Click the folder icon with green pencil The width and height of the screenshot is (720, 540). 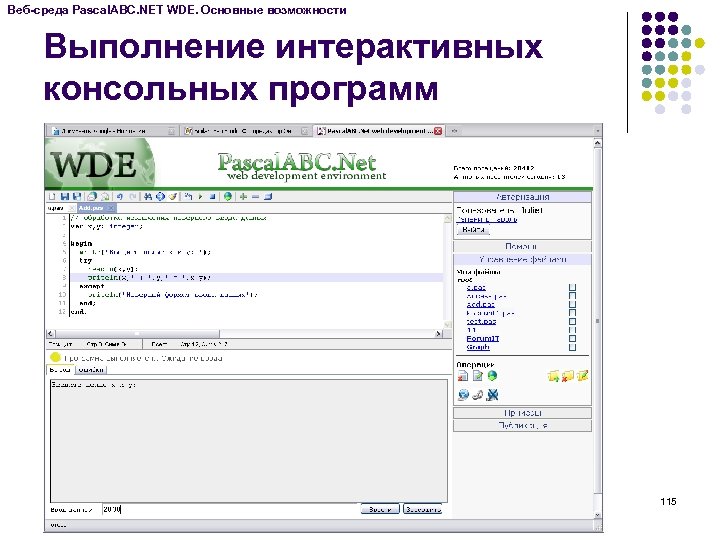click(583, 376)
